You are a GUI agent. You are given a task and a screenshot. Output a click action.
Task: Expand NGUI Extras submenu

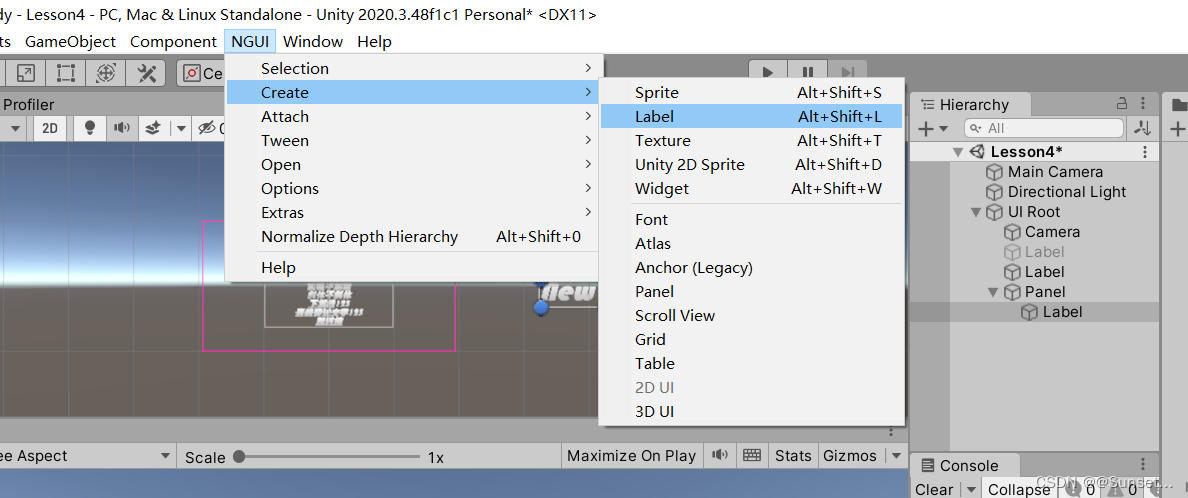tap(414, 212)
